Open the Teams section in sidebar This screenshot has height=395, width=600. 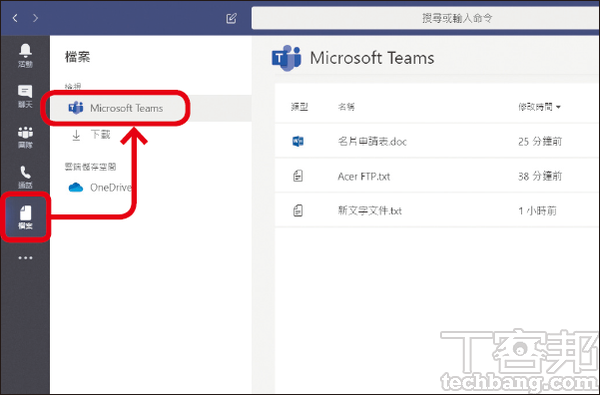click(25, 137)
